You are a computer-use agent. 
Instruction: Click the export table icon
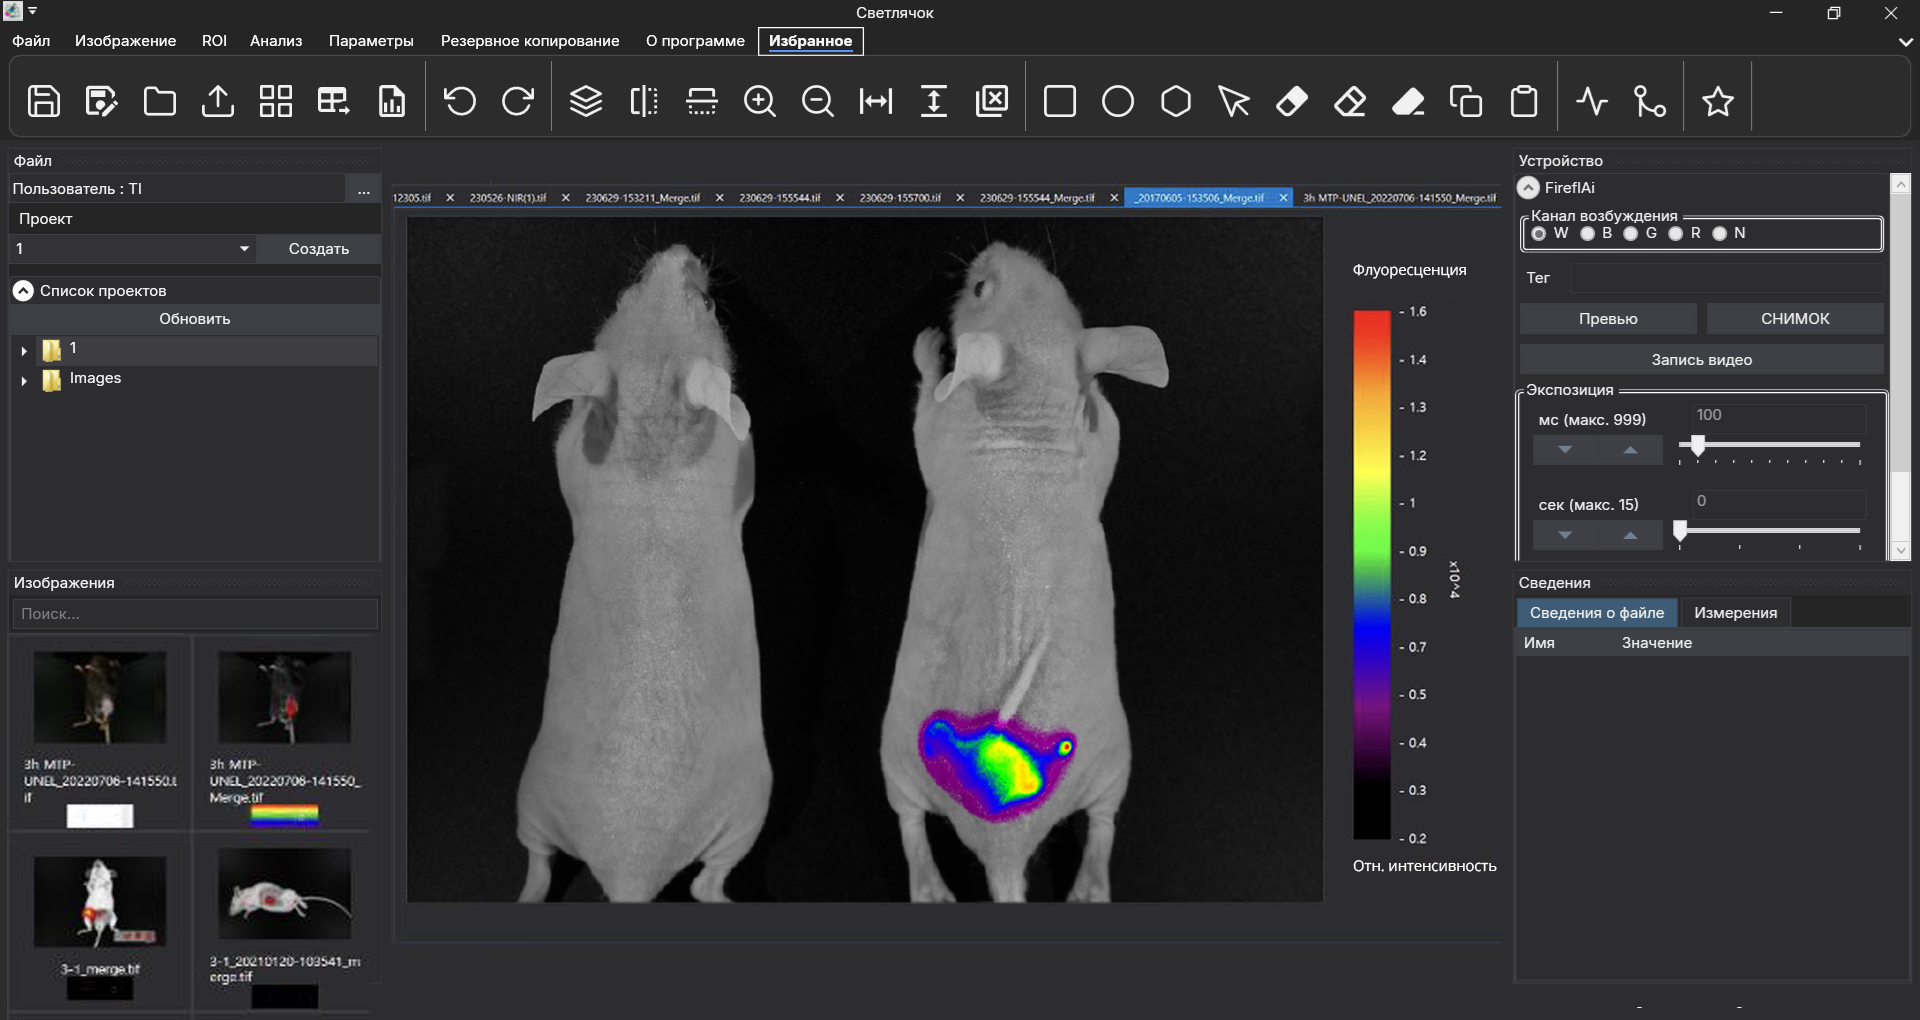(334, 101)
